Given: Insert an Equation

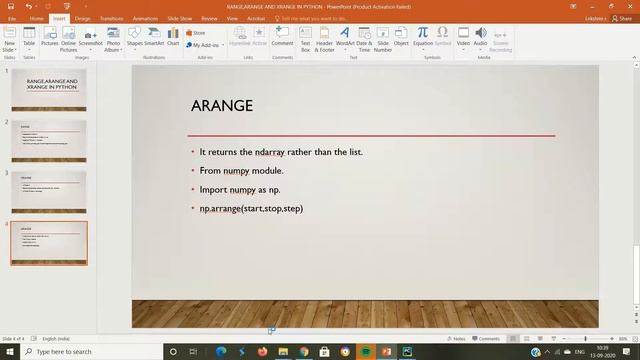Looking at the screenshot, I should pyautogui.click(x=423, y=39).
